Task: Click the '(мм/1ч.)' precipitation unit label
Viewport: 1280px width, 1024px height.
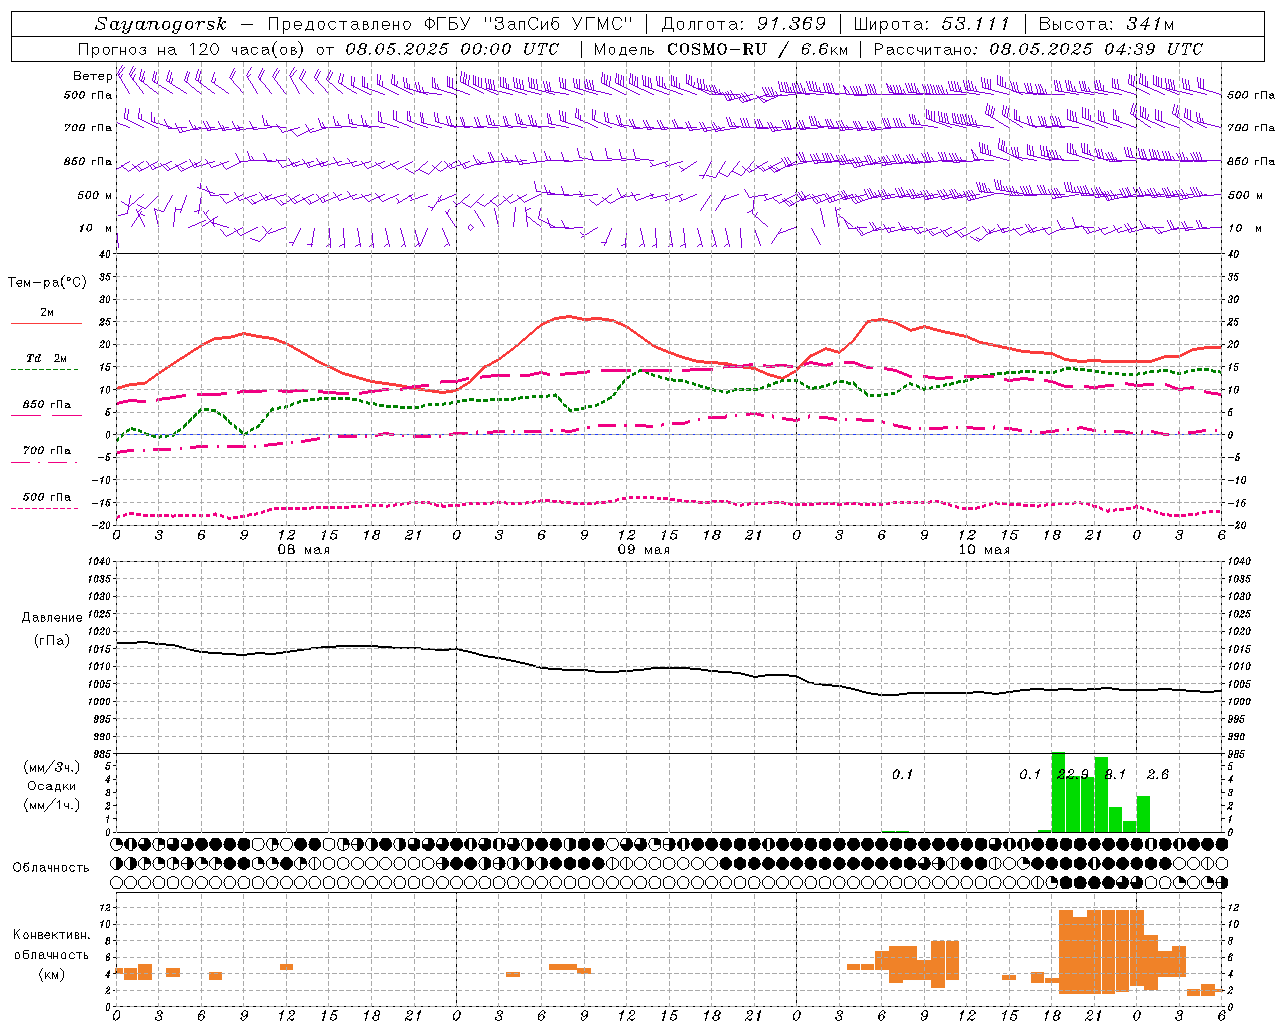Action: (x=52, y=805)
